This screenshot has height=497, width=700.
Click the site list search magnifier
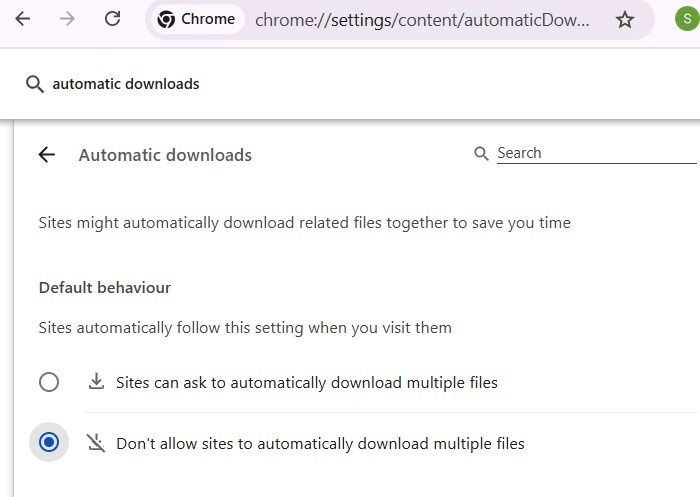(482, 153)
